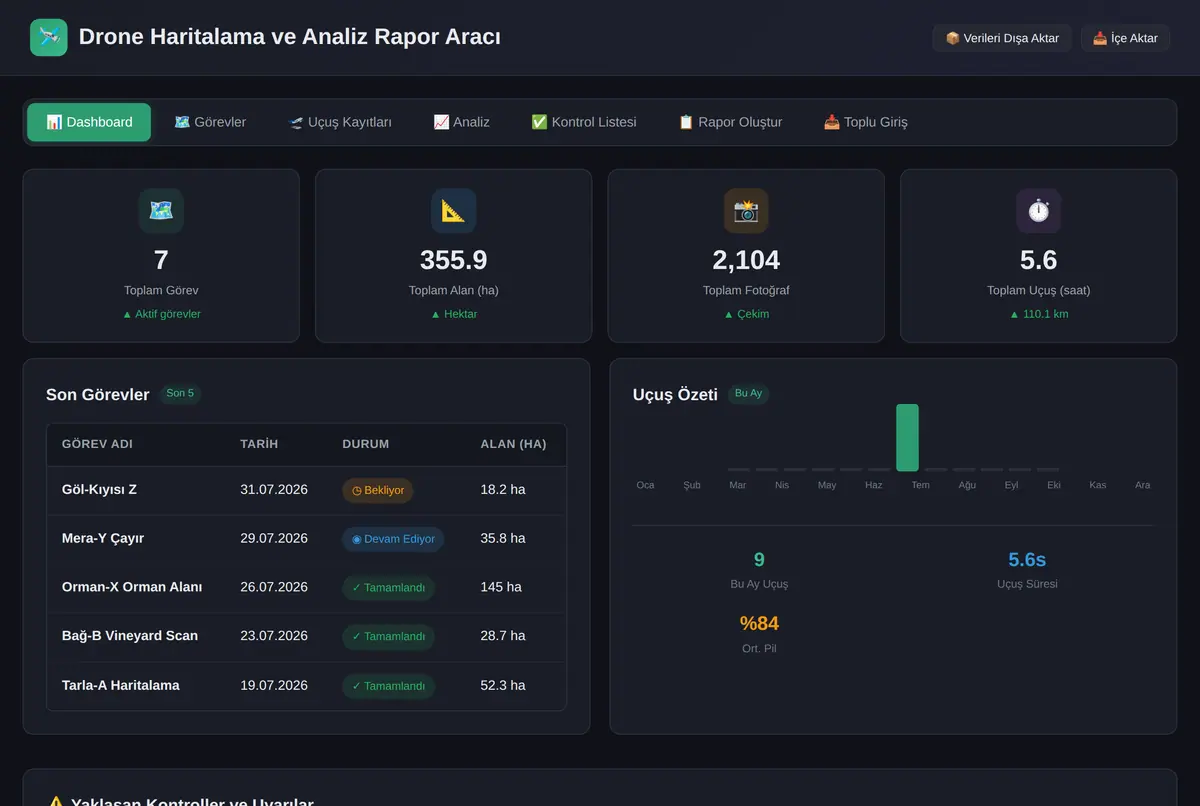
Task: Select the Göl-Kıyısı Z mission name
Action: (99, 490)
